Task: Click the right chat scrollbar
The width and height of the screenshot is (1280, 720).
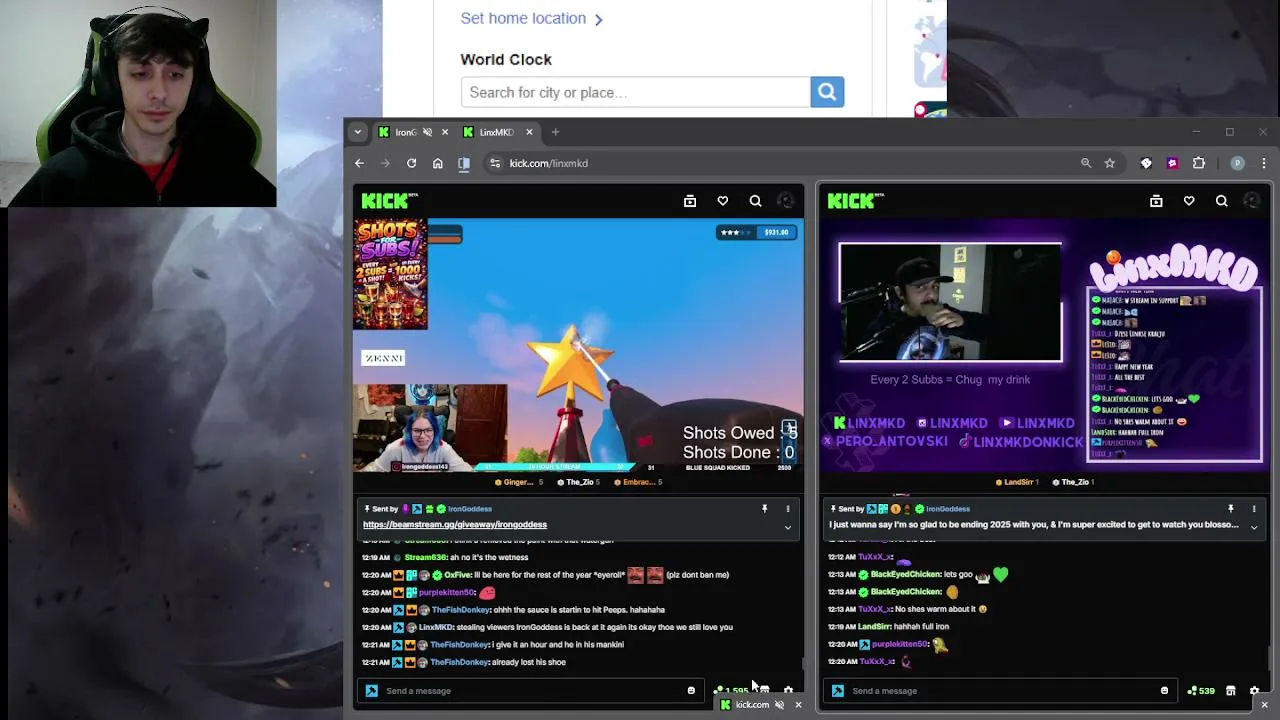Action: 1270,658
